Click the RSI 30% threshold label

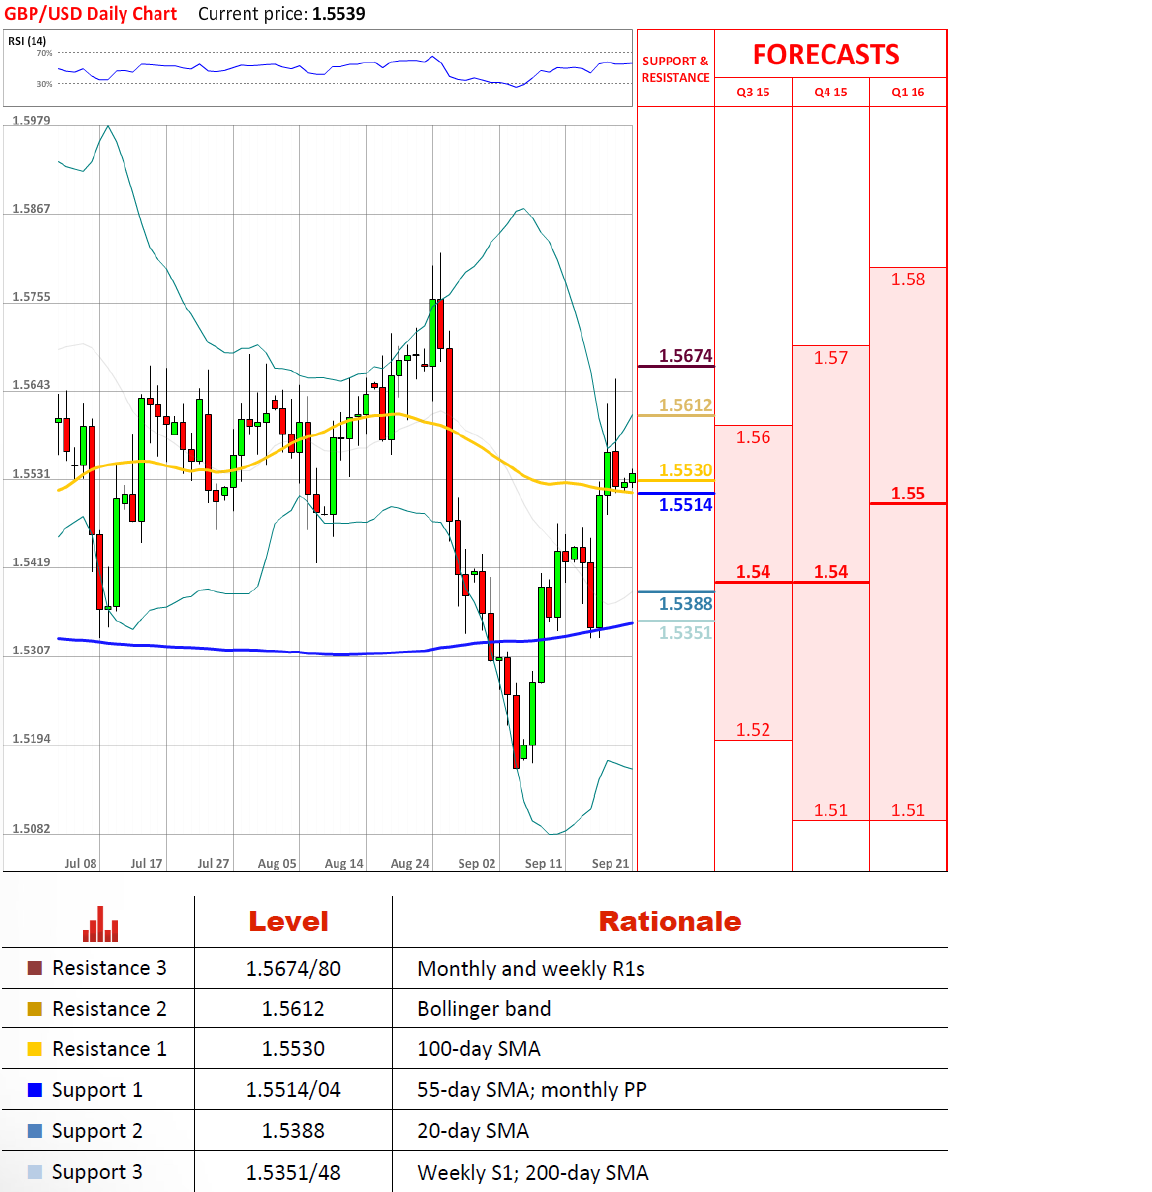[x=45, y=84]
